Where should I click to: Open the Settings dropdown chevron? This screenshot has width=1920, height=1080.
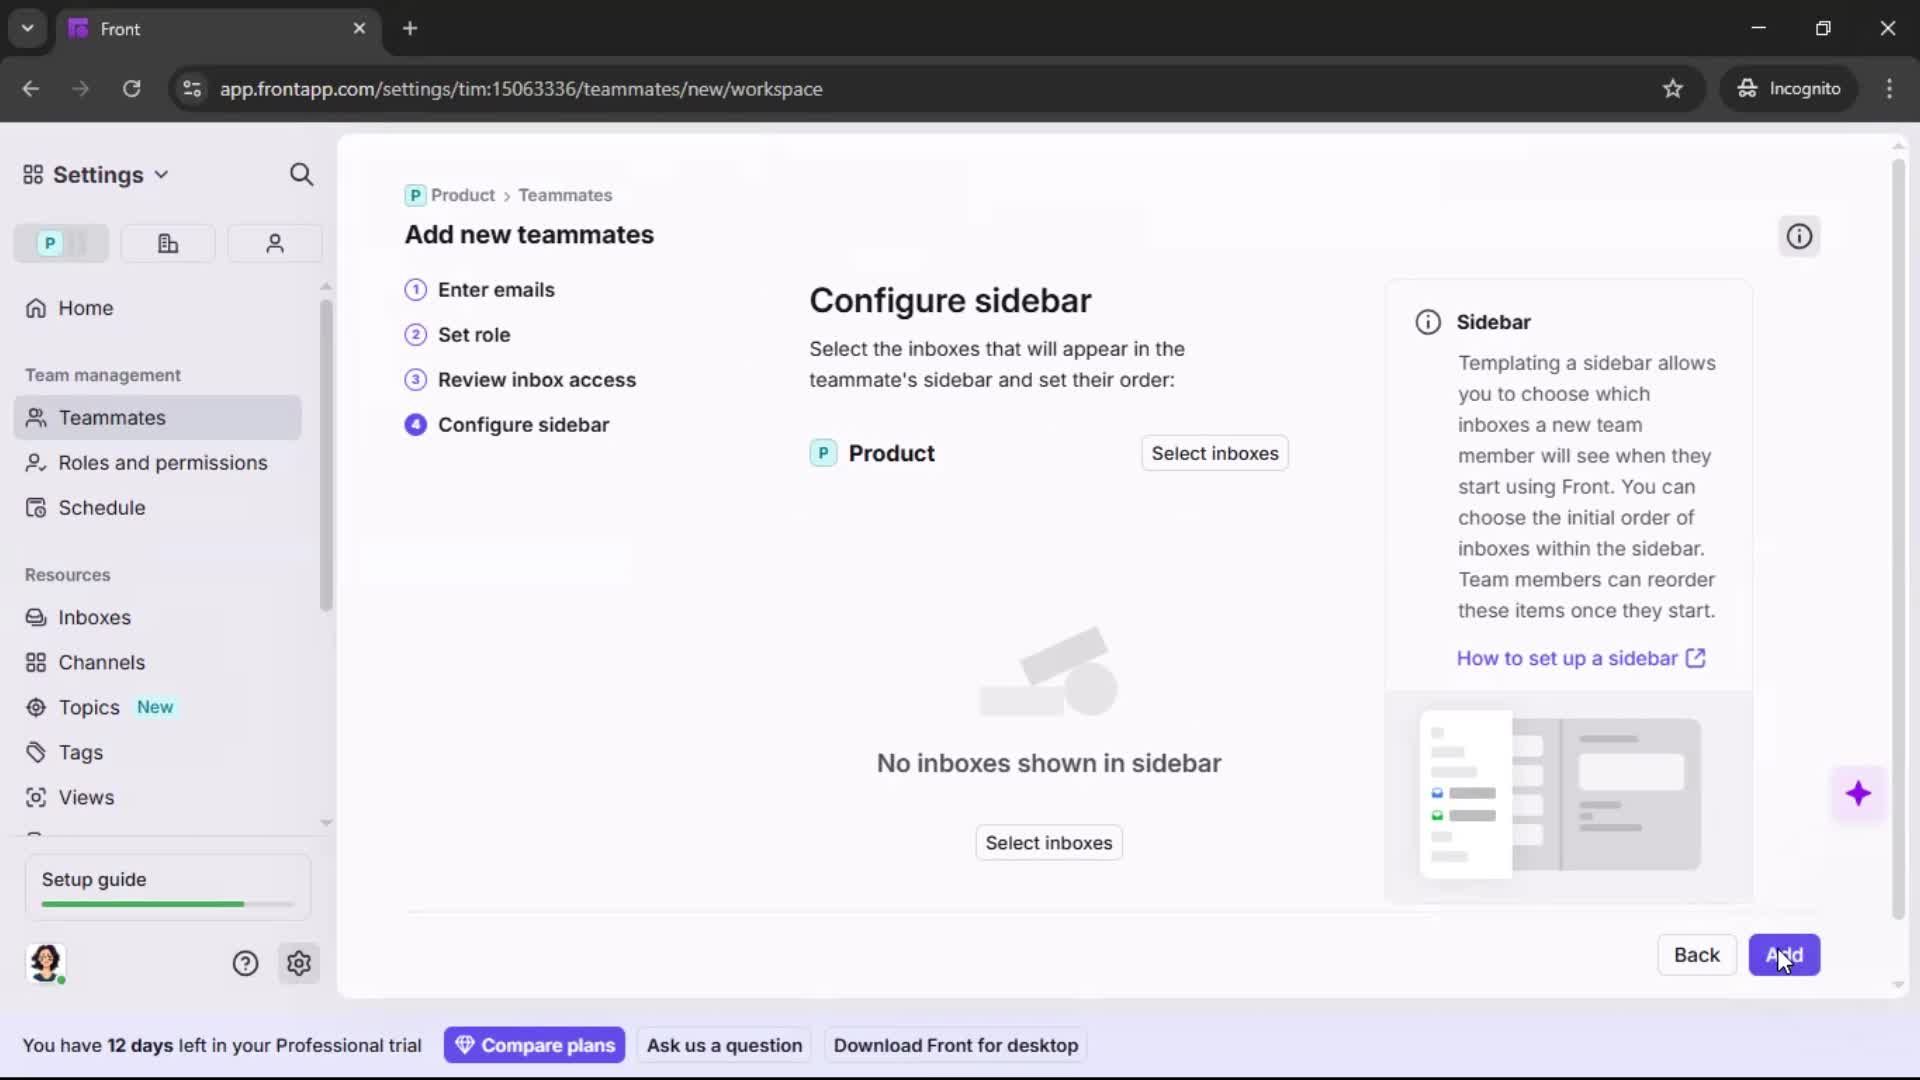point(163,174)
